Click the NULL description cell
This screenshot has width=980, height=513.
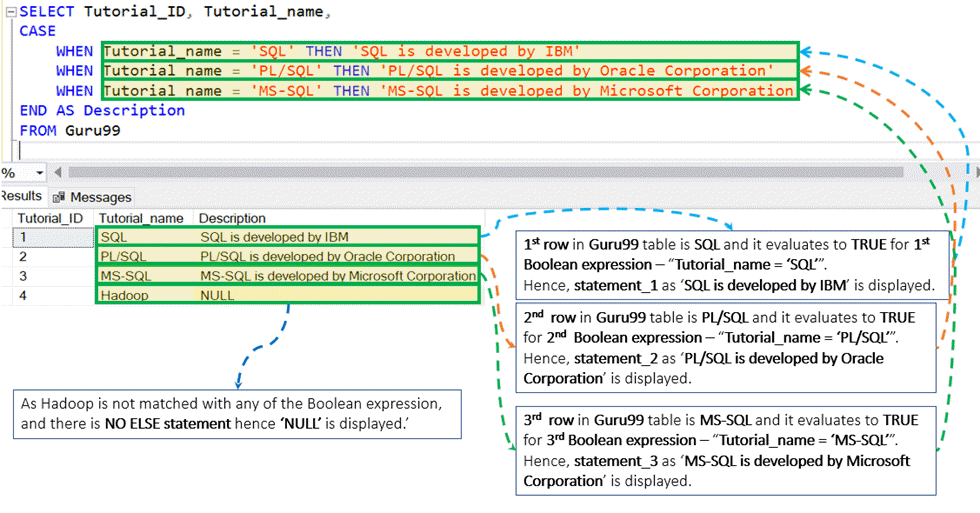point(217,296)
